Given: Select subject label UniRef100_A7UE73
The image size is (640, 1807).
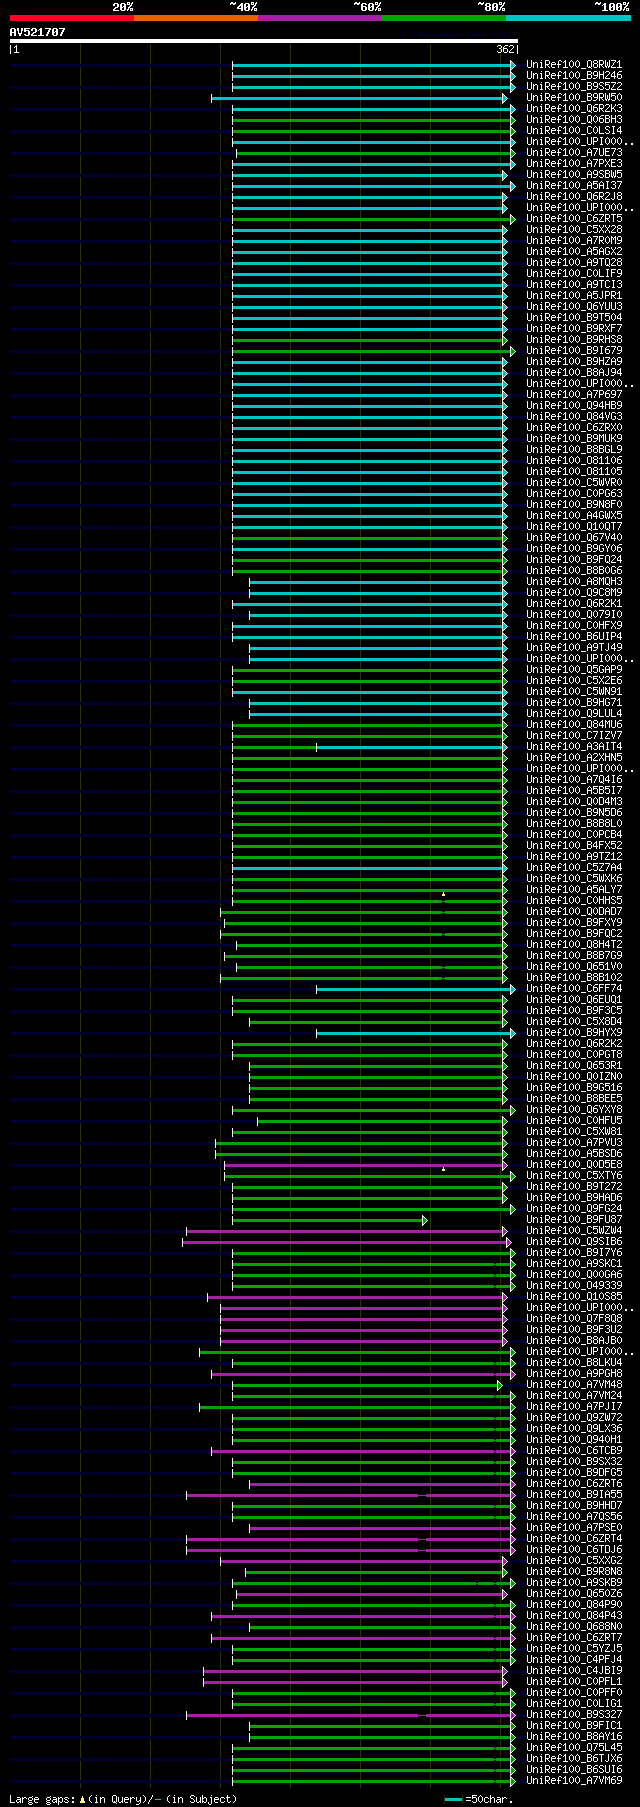Looking at the screenshot, I should tap(574, 152).
